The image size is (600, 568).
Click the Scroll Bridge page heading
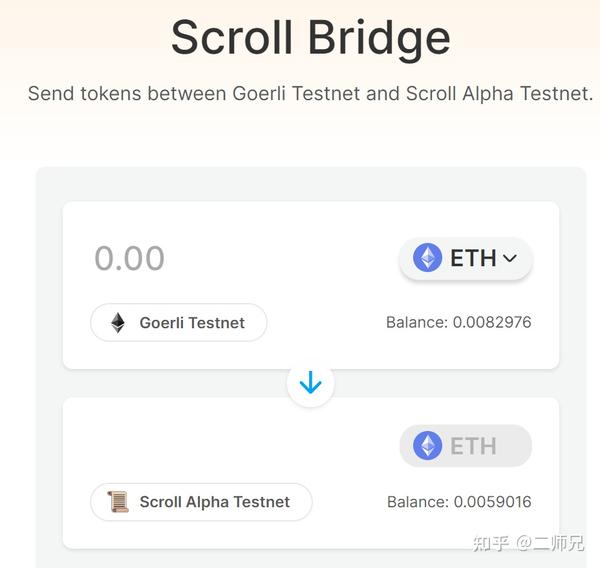(310, 37)
